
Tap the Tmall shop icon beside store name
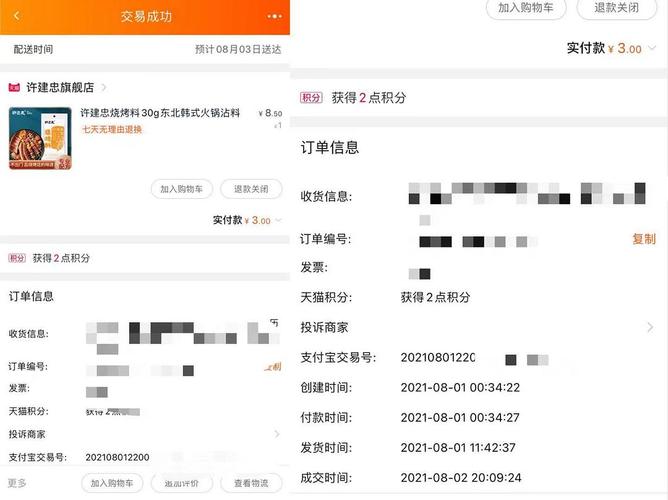14,87
